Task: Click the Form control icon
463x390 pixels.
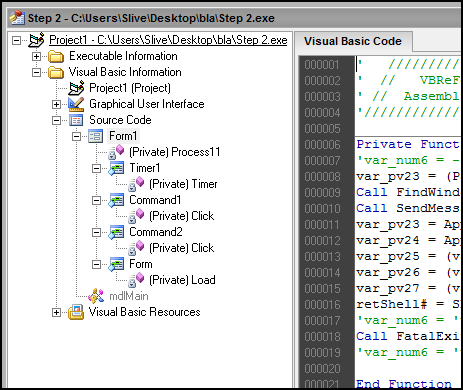Action: coord(116,264)
